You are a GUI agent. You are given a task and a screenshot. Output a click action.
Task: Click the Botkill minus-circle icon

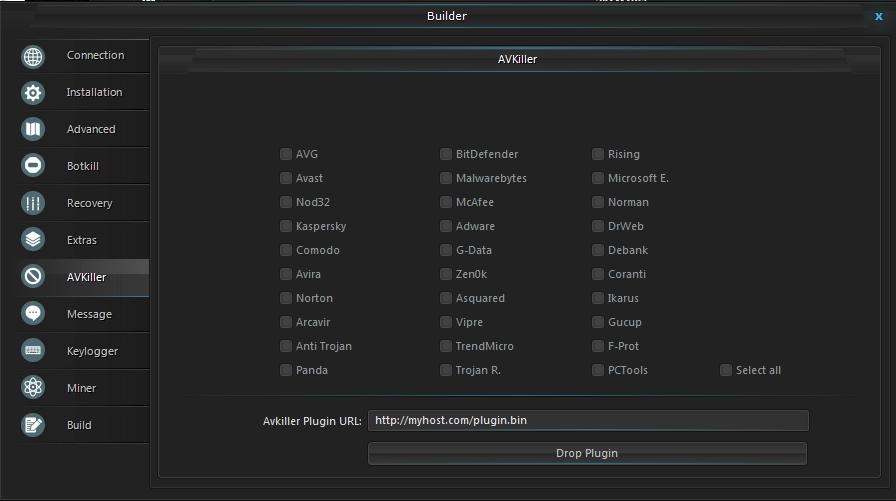coord(33,166)
